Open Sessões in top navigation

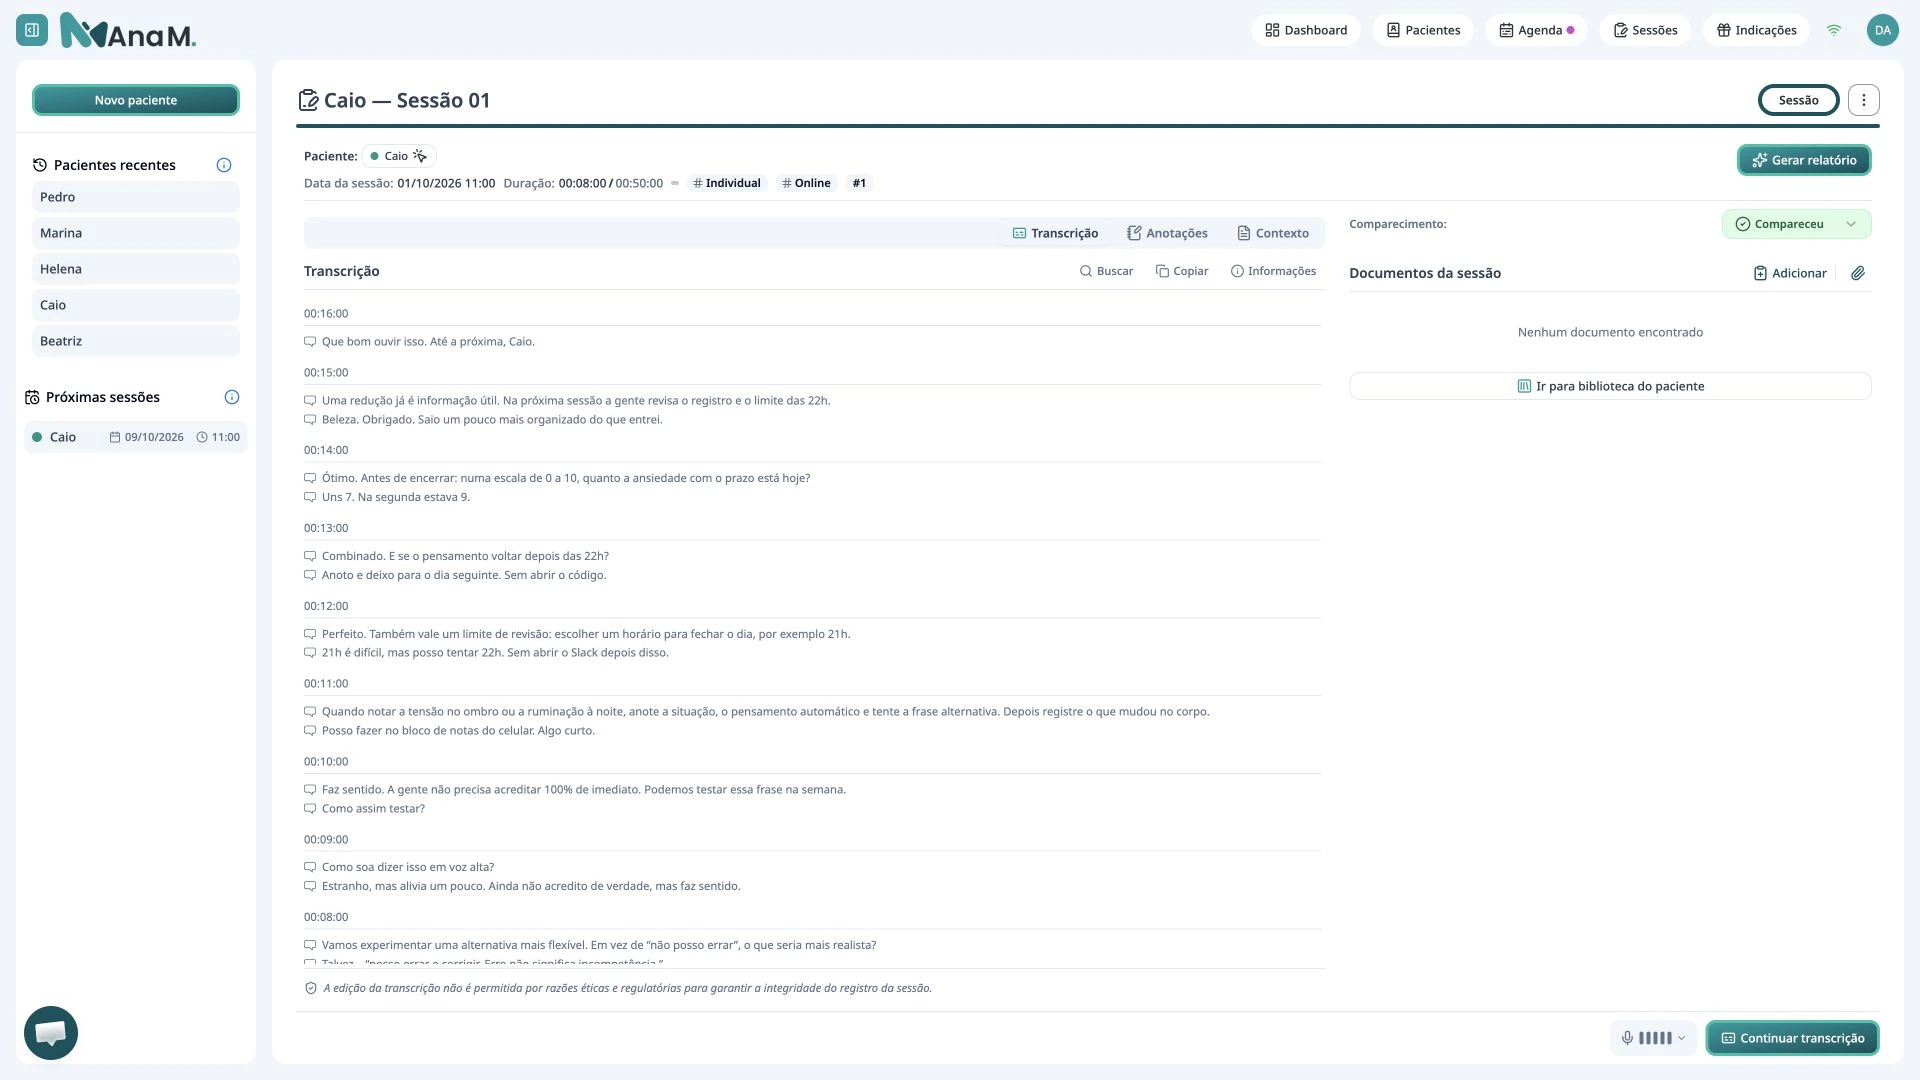[x=1645, y=30]
